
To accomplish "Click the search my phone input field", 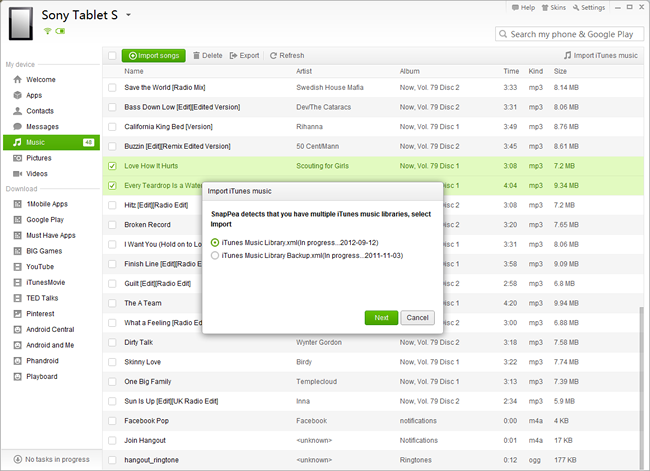I will coord(570,34).
